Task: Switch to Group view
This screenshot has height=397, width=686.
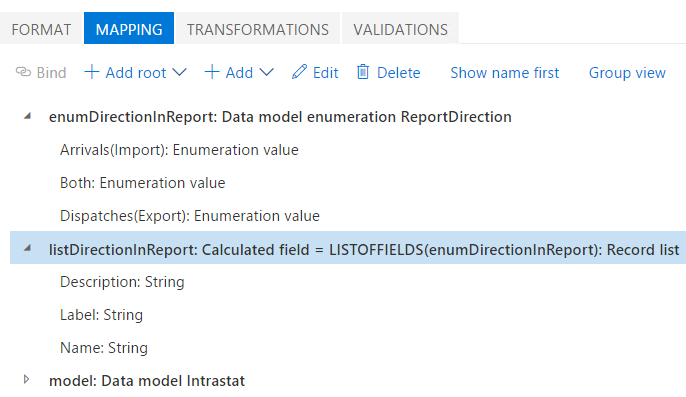Action: tap(627, 73)
